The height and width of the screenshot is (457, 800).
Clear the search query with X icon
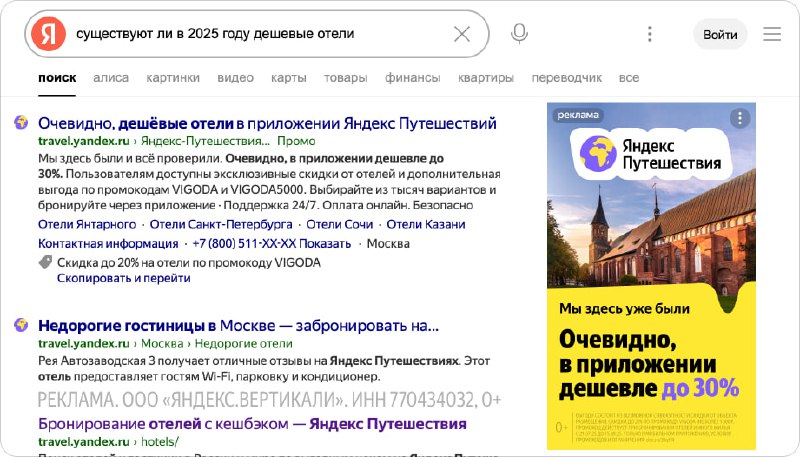[x=462, y=34]
